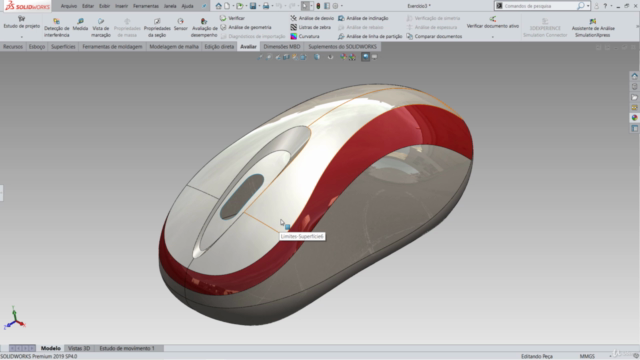640x360 pixels.
Task: Click the Select cursor tool
Action: point(305,6)
